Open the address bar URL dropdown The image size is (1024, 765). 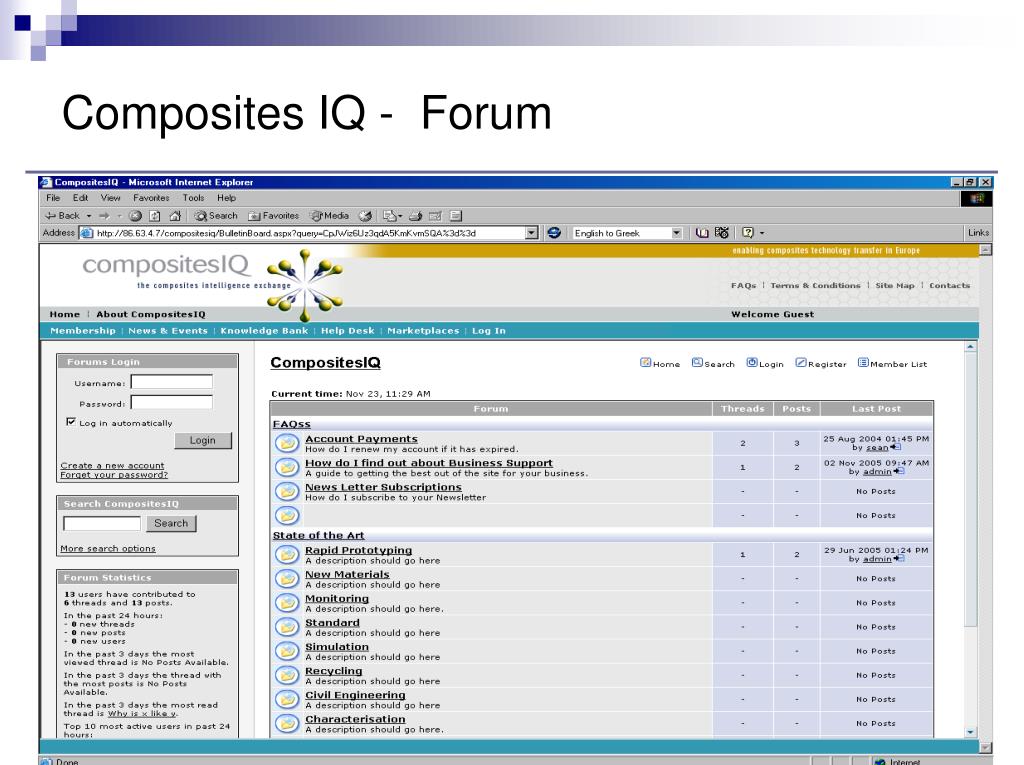[532, 233]
